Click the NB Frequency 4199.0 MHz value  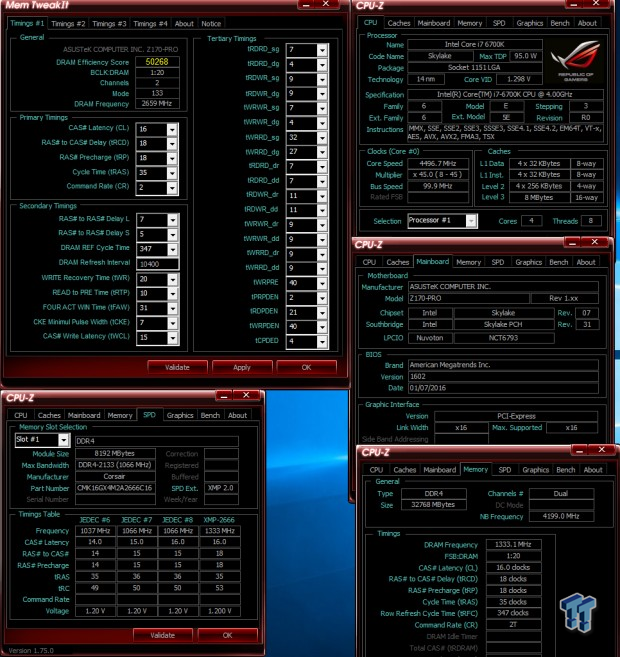[561, 517]
